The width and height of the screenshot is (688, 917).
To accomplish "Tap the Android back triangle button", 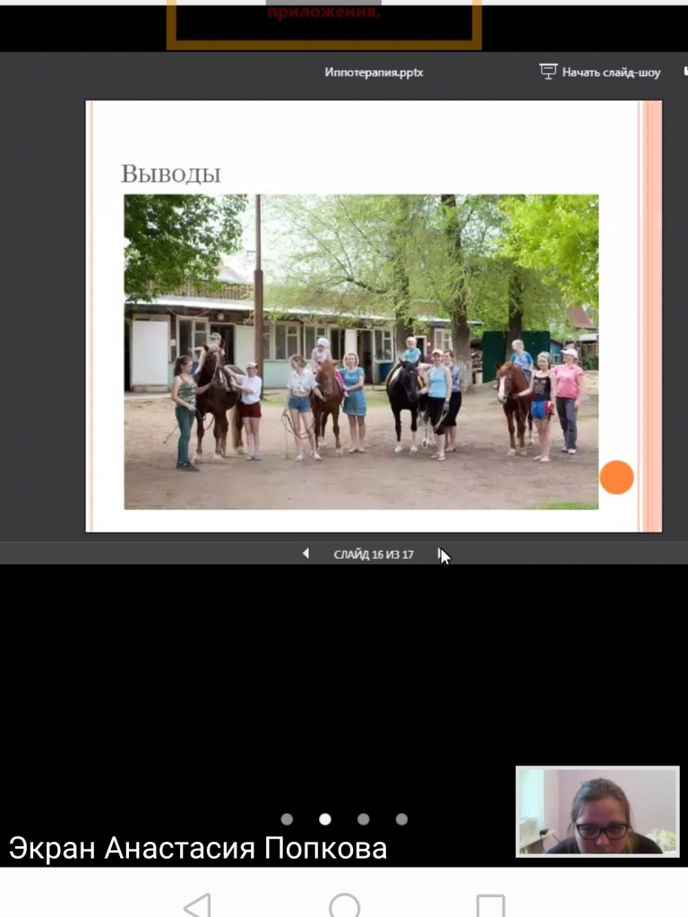I will pos(198,905).
